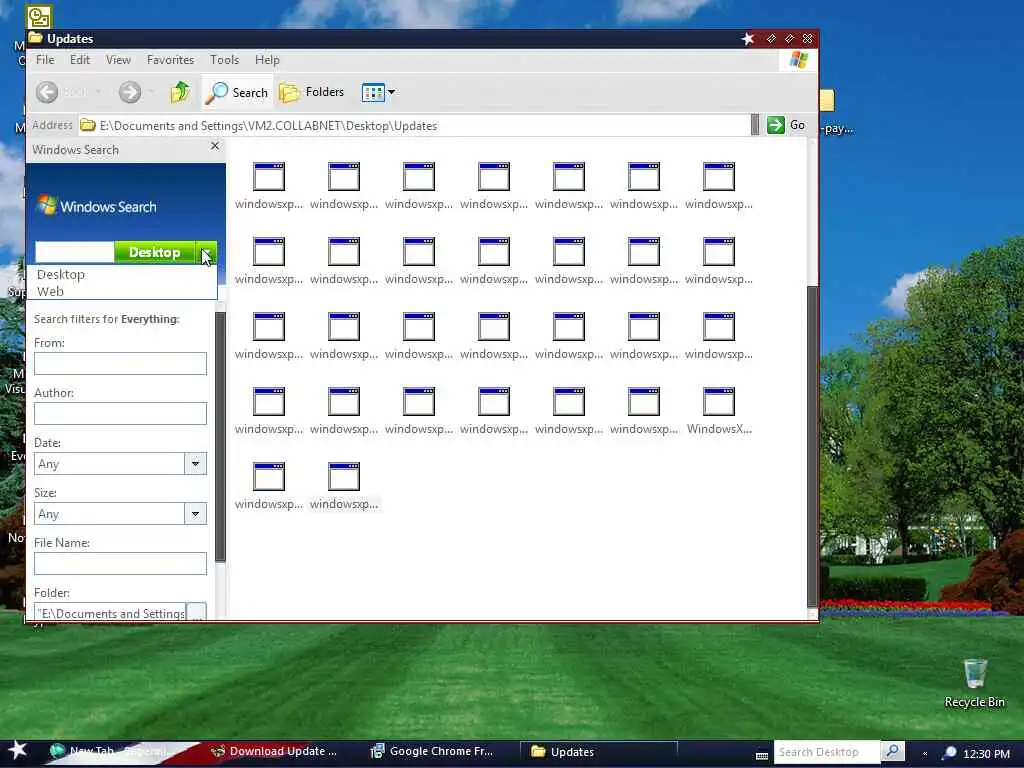Expand the address bar history dropdown
This screenshot has height=768, width=1024.
pyautogui.click(x=755, y=125)
